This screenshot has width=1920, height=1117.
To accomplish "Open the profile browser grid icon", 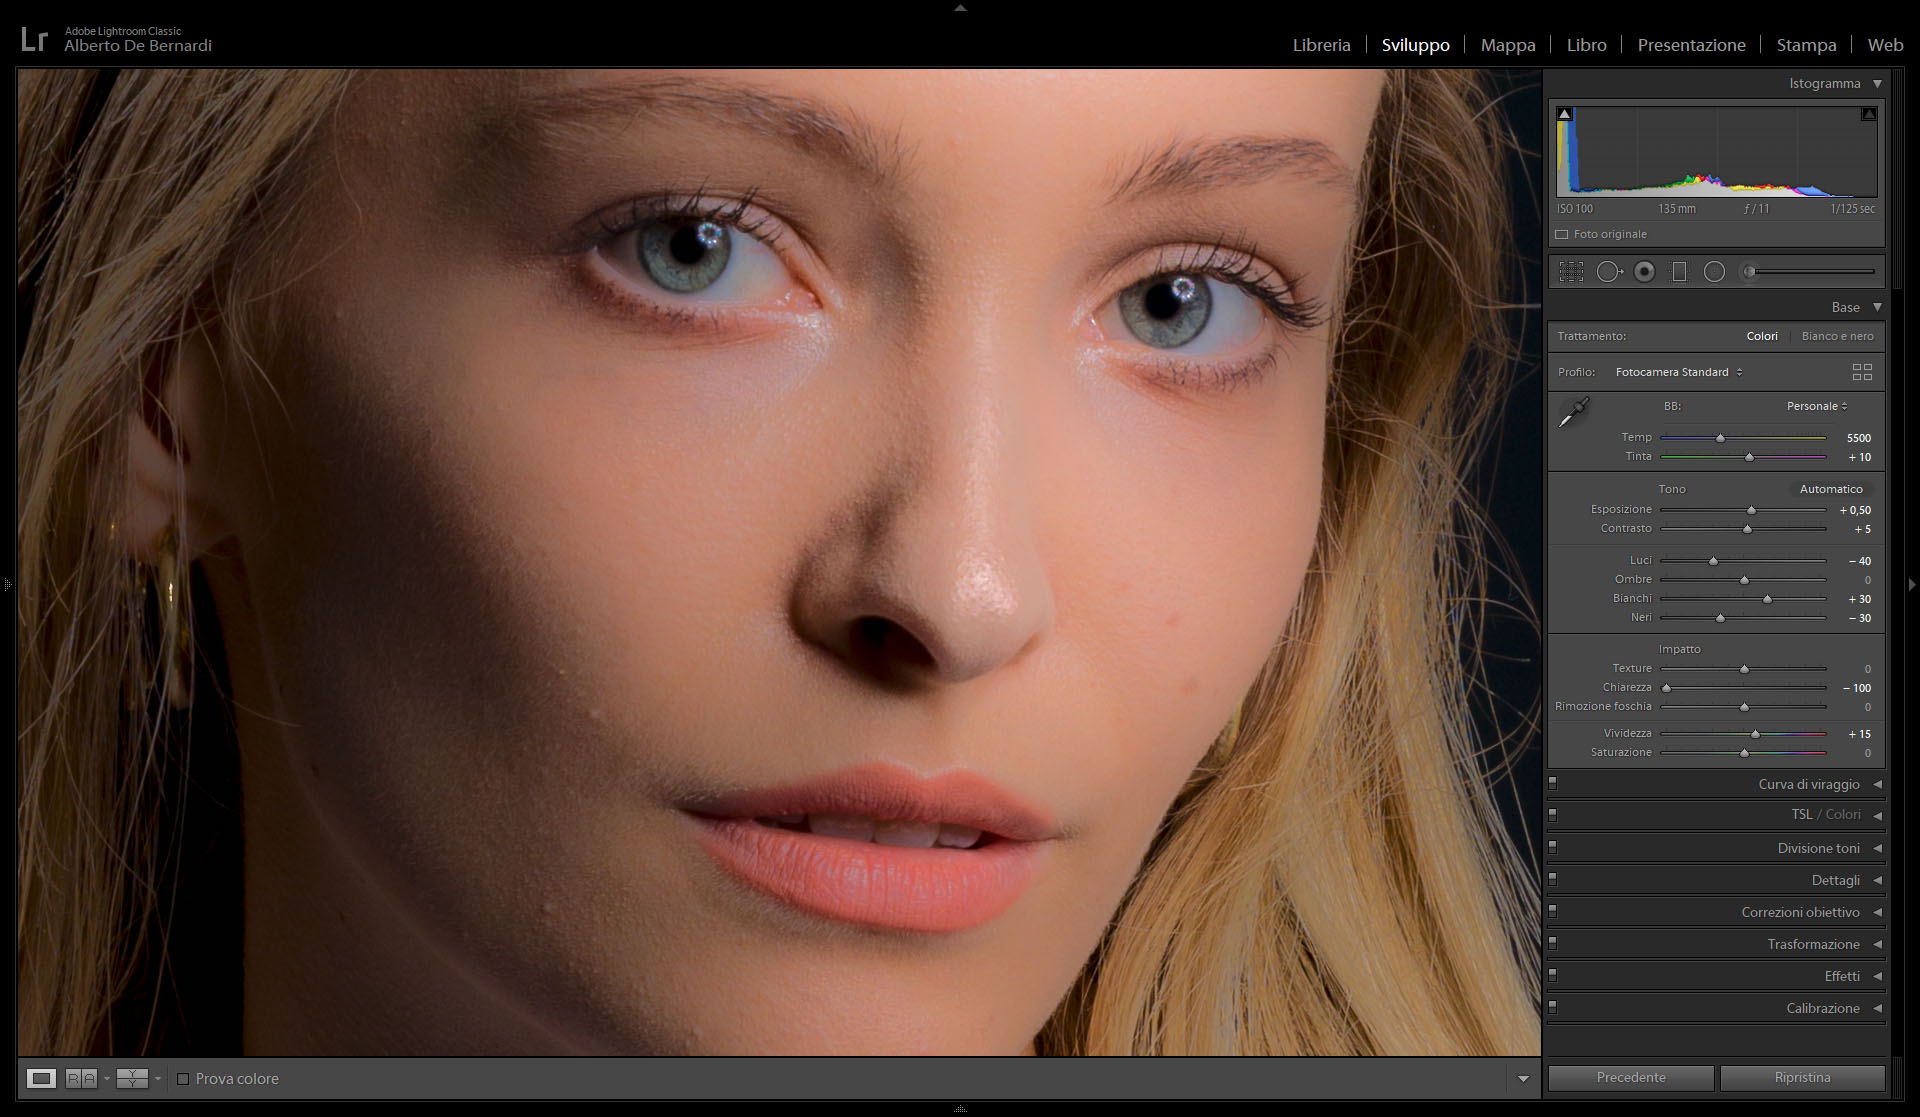I will click(1861, 372).
